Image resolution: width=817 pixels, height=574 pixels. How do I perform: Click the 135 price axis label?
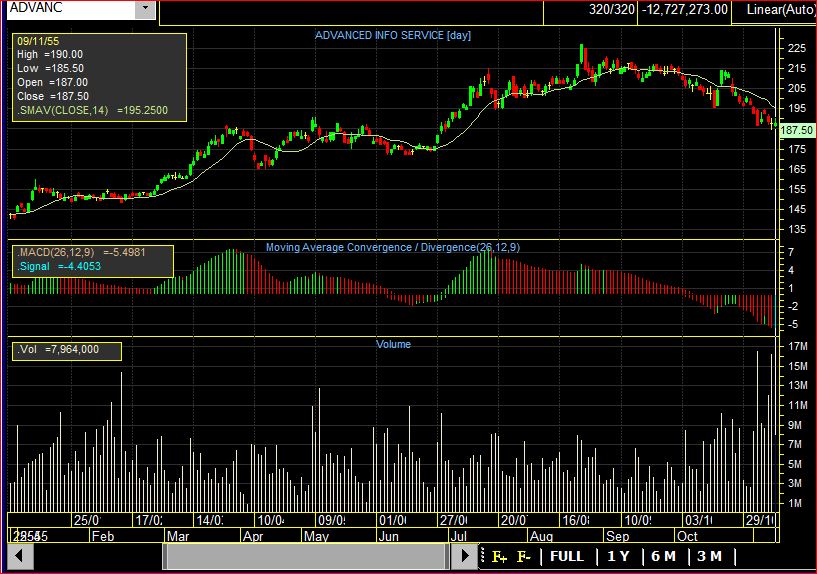coord(797,229)
